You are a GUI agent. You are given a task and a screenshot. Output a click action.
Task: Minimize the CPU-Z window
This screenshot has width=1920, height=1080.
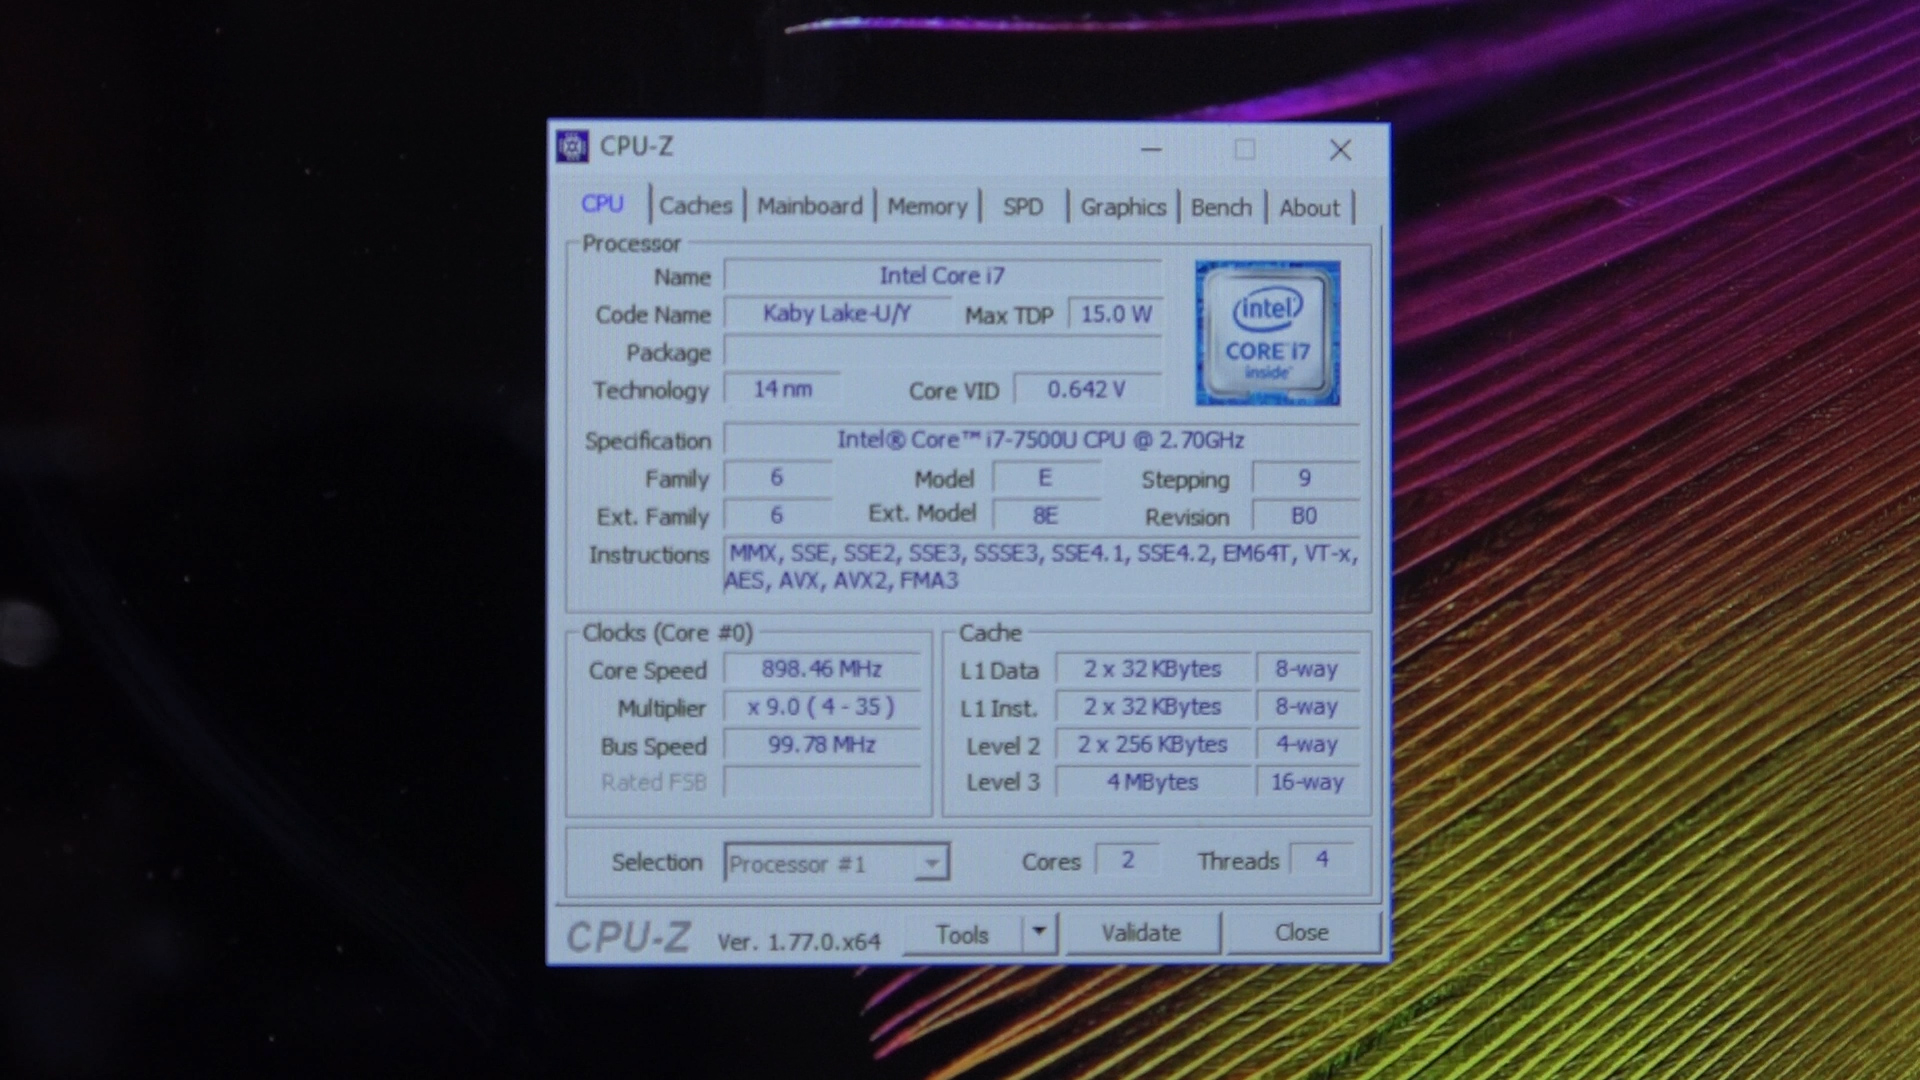[x=1152, y=150]
